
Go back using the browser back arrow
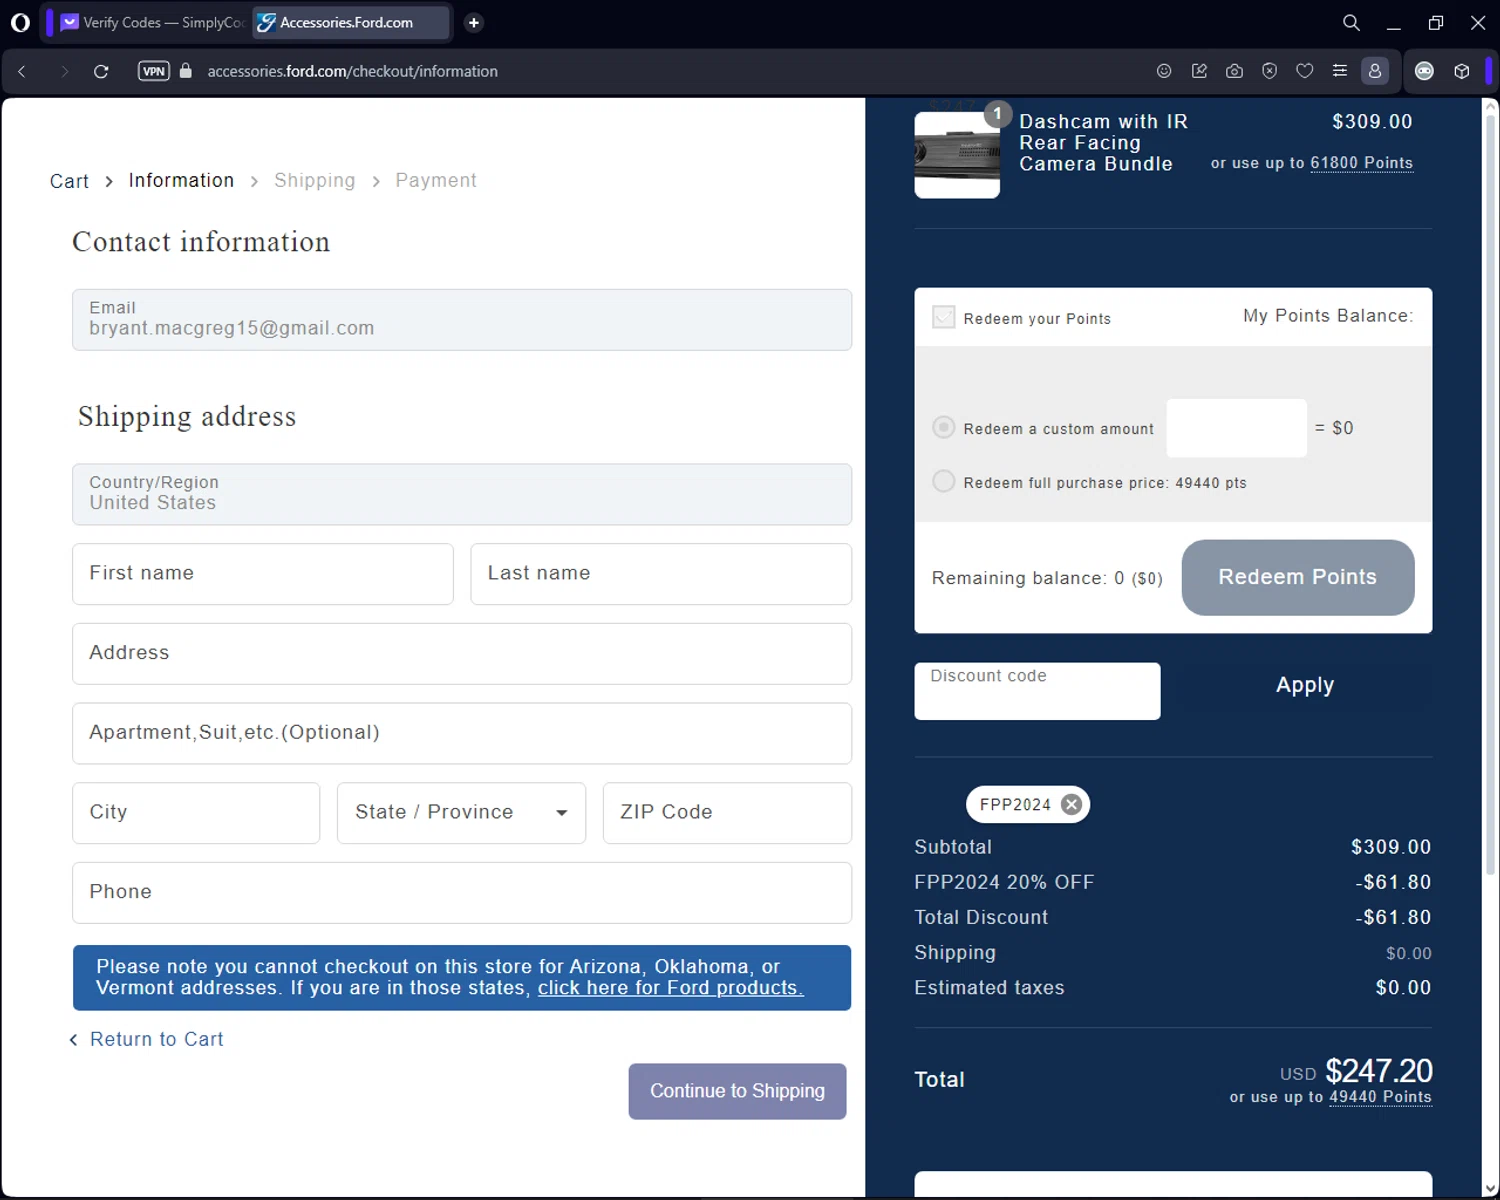point(22,71)
